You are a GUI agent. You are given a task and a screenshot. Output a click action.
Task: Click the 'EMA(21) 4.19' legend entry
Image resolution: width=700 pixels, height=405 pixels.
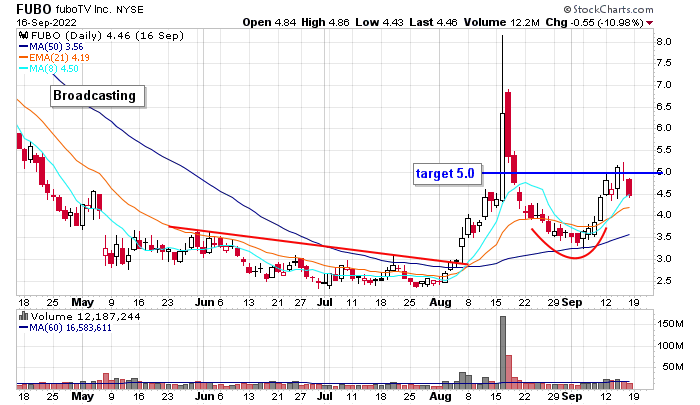54,58
